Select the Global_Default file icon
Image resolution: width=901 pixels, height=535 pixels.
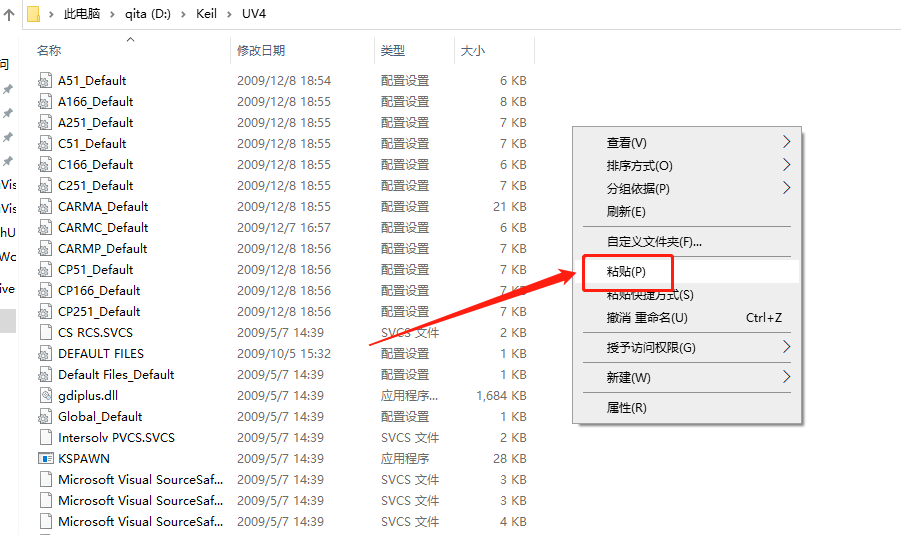(45, 417)
